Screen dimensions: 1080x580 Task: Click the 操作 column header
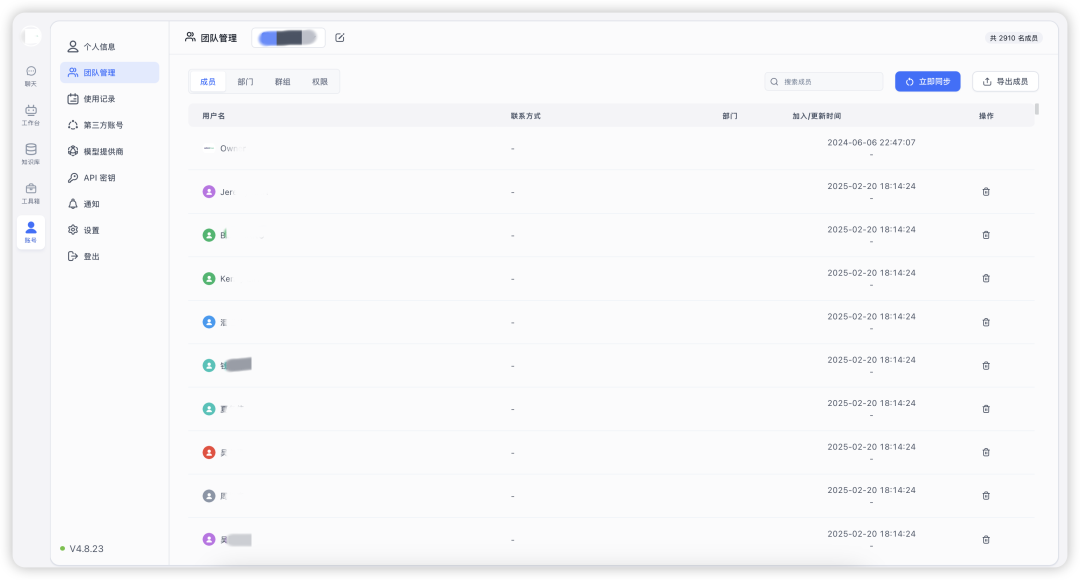click(x=986, y=116)
